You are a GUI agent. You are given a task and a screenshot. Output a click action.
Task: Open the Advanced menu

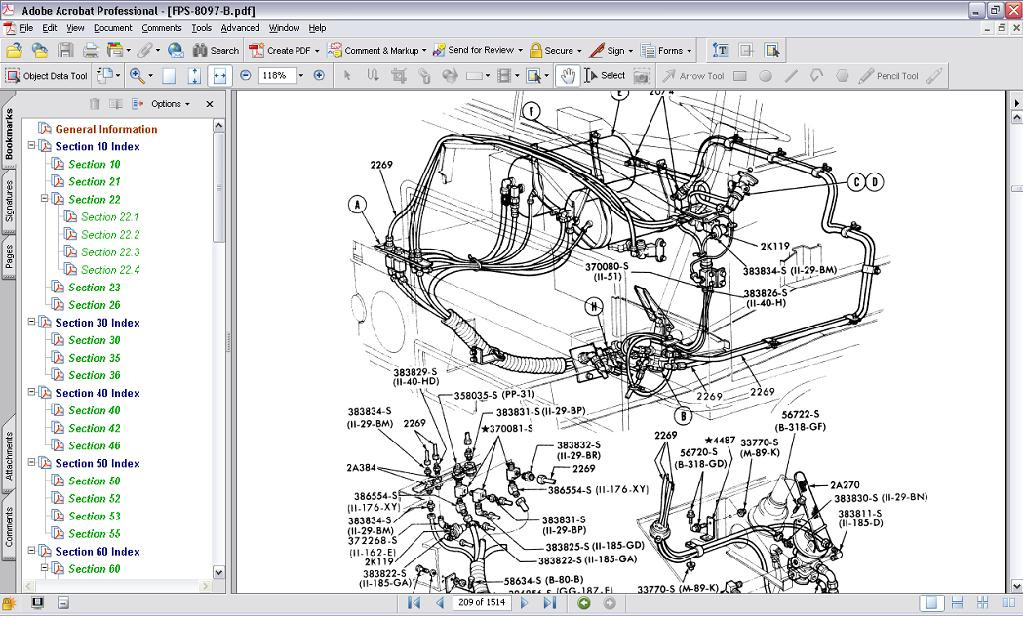[x=240, y=28]
